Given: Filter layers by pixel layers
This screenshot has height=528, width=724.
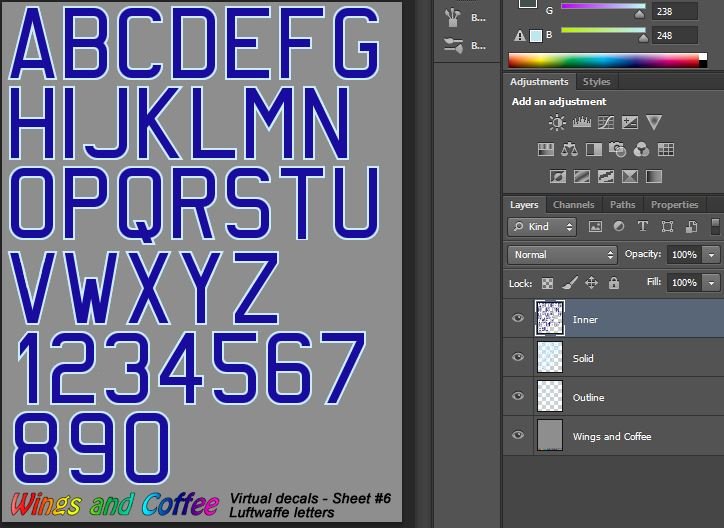Looking at the screenshot, I should tap(595, 227).
